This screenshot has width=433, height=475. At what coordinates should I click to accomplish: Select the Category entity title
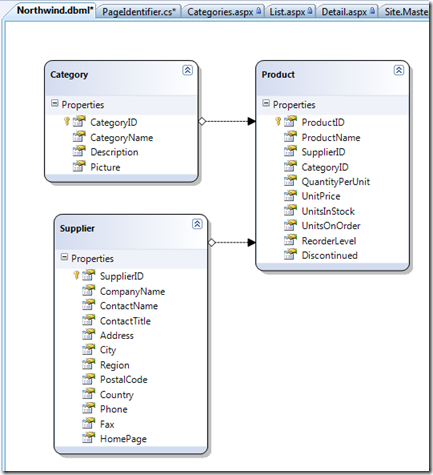tap(69, 75)
